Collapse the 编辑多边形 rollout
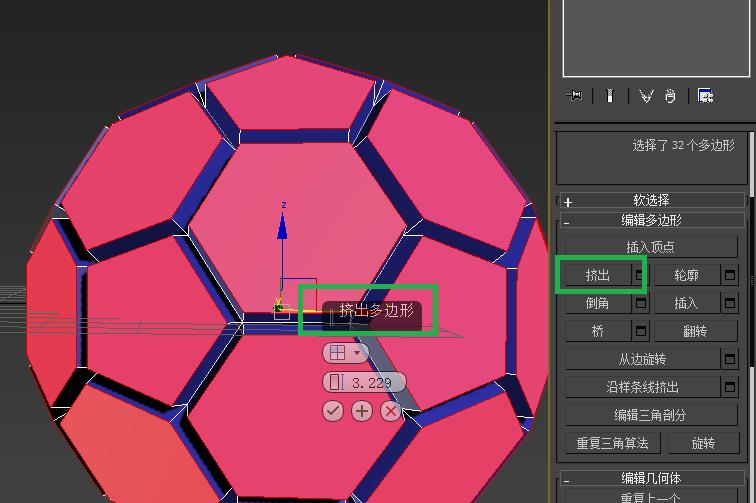 [x=652, y=221]
